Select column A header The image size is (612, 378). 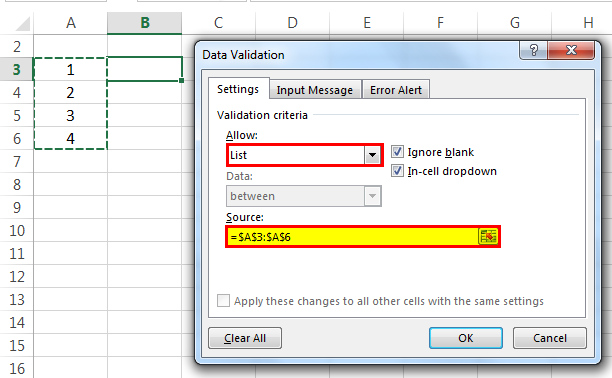click(71, 23)
